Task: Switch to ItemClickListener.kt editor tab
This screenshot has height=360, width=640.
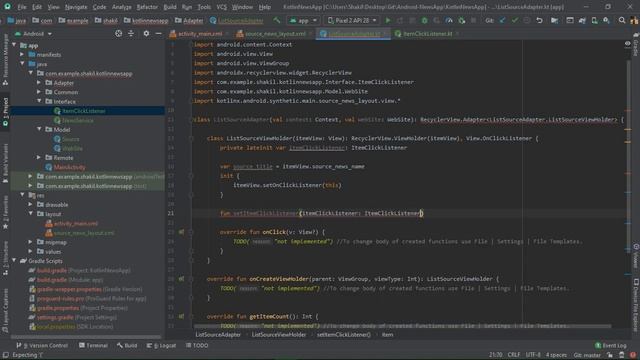Action: 427,34
